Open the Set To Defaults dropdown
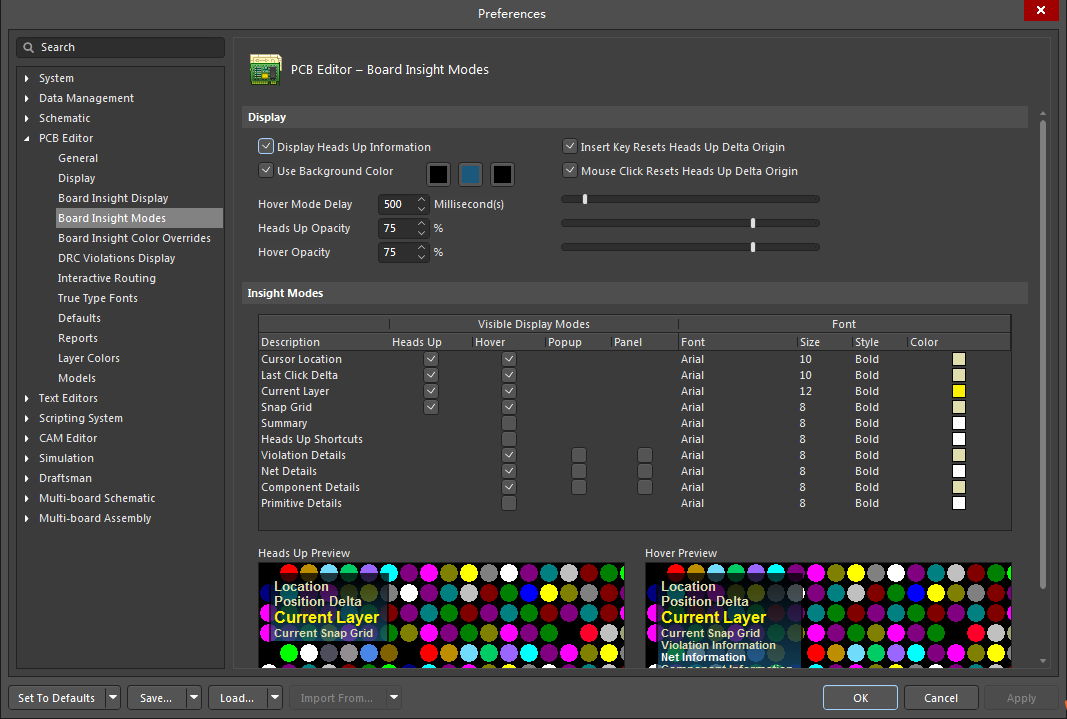1067x719 pixels. [x=114, y=697]
